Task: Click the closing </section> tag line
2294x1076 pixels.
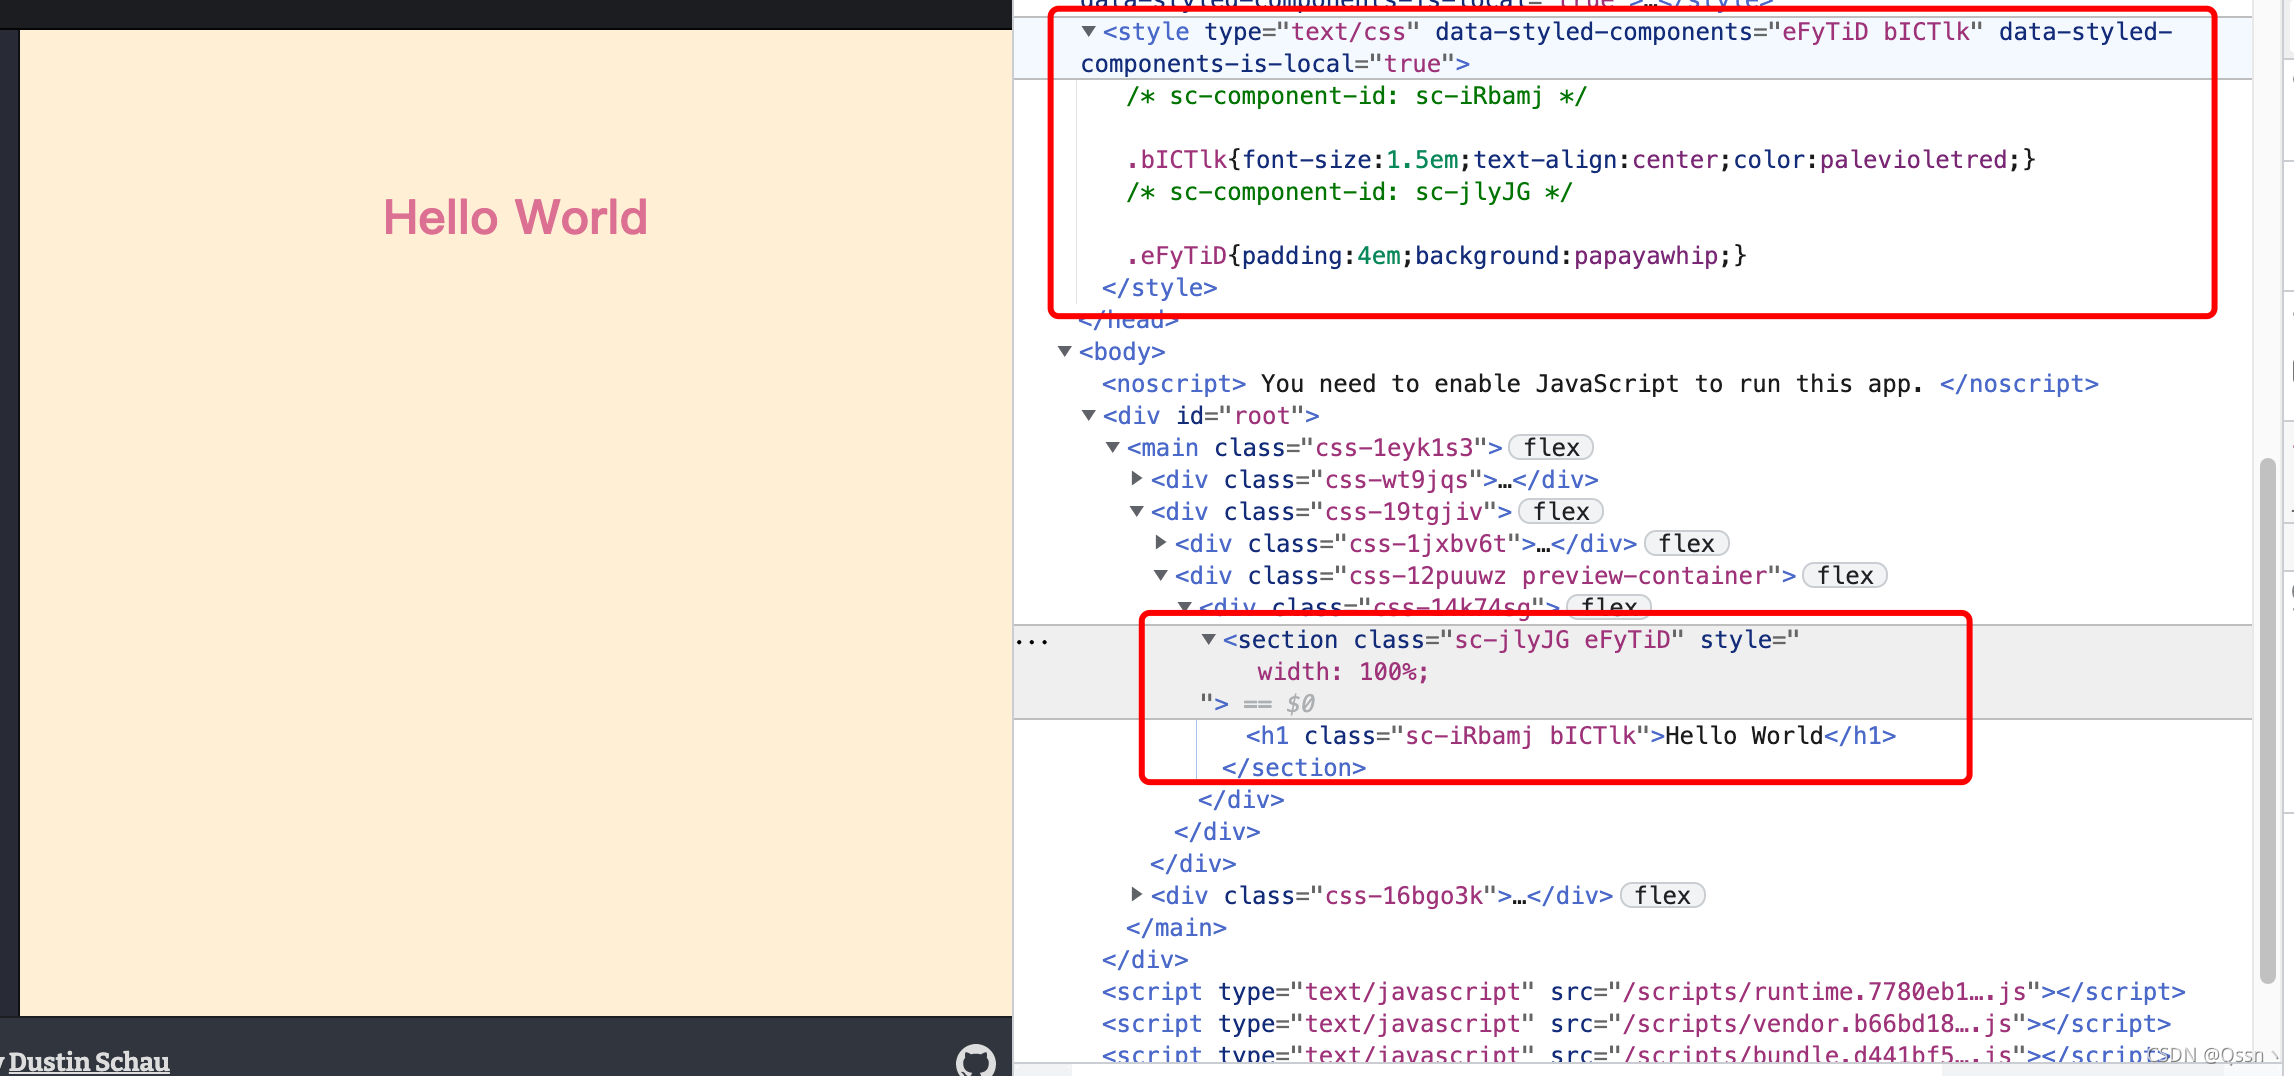Action: coord(1294,768)
